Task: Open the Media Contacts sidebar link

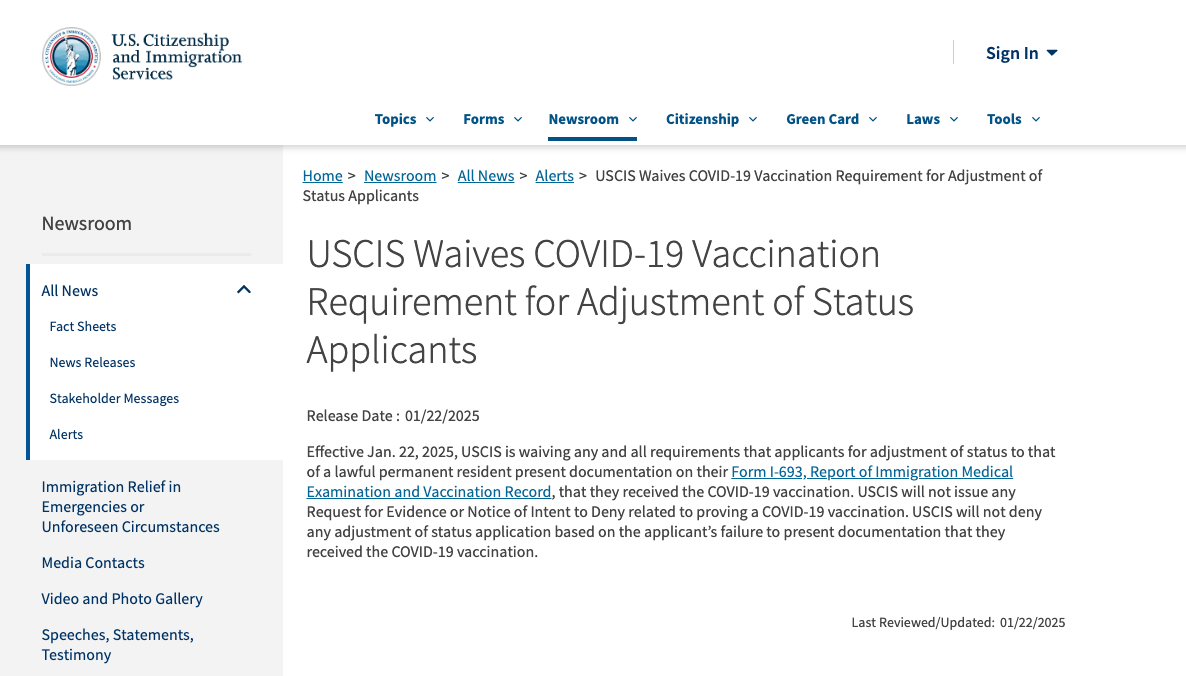Action: pyautogui.click(x=93, y=563)
